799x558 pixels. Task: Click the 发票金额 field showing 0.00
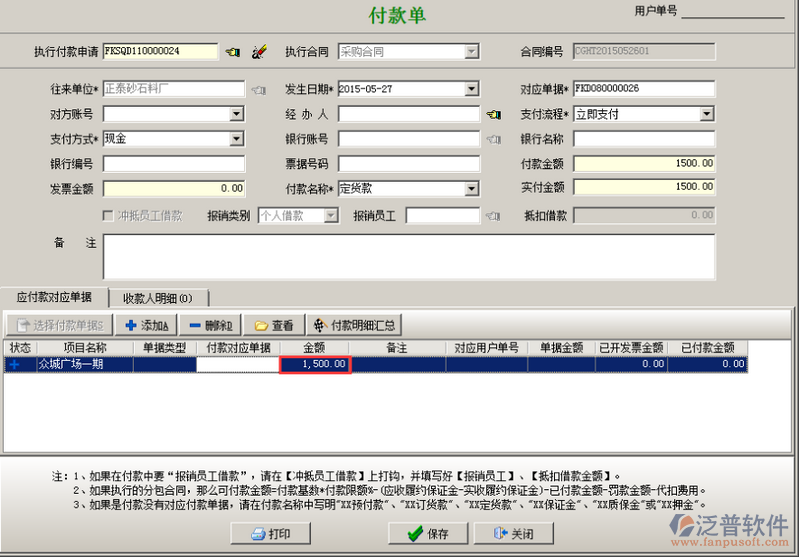point(174,189)
